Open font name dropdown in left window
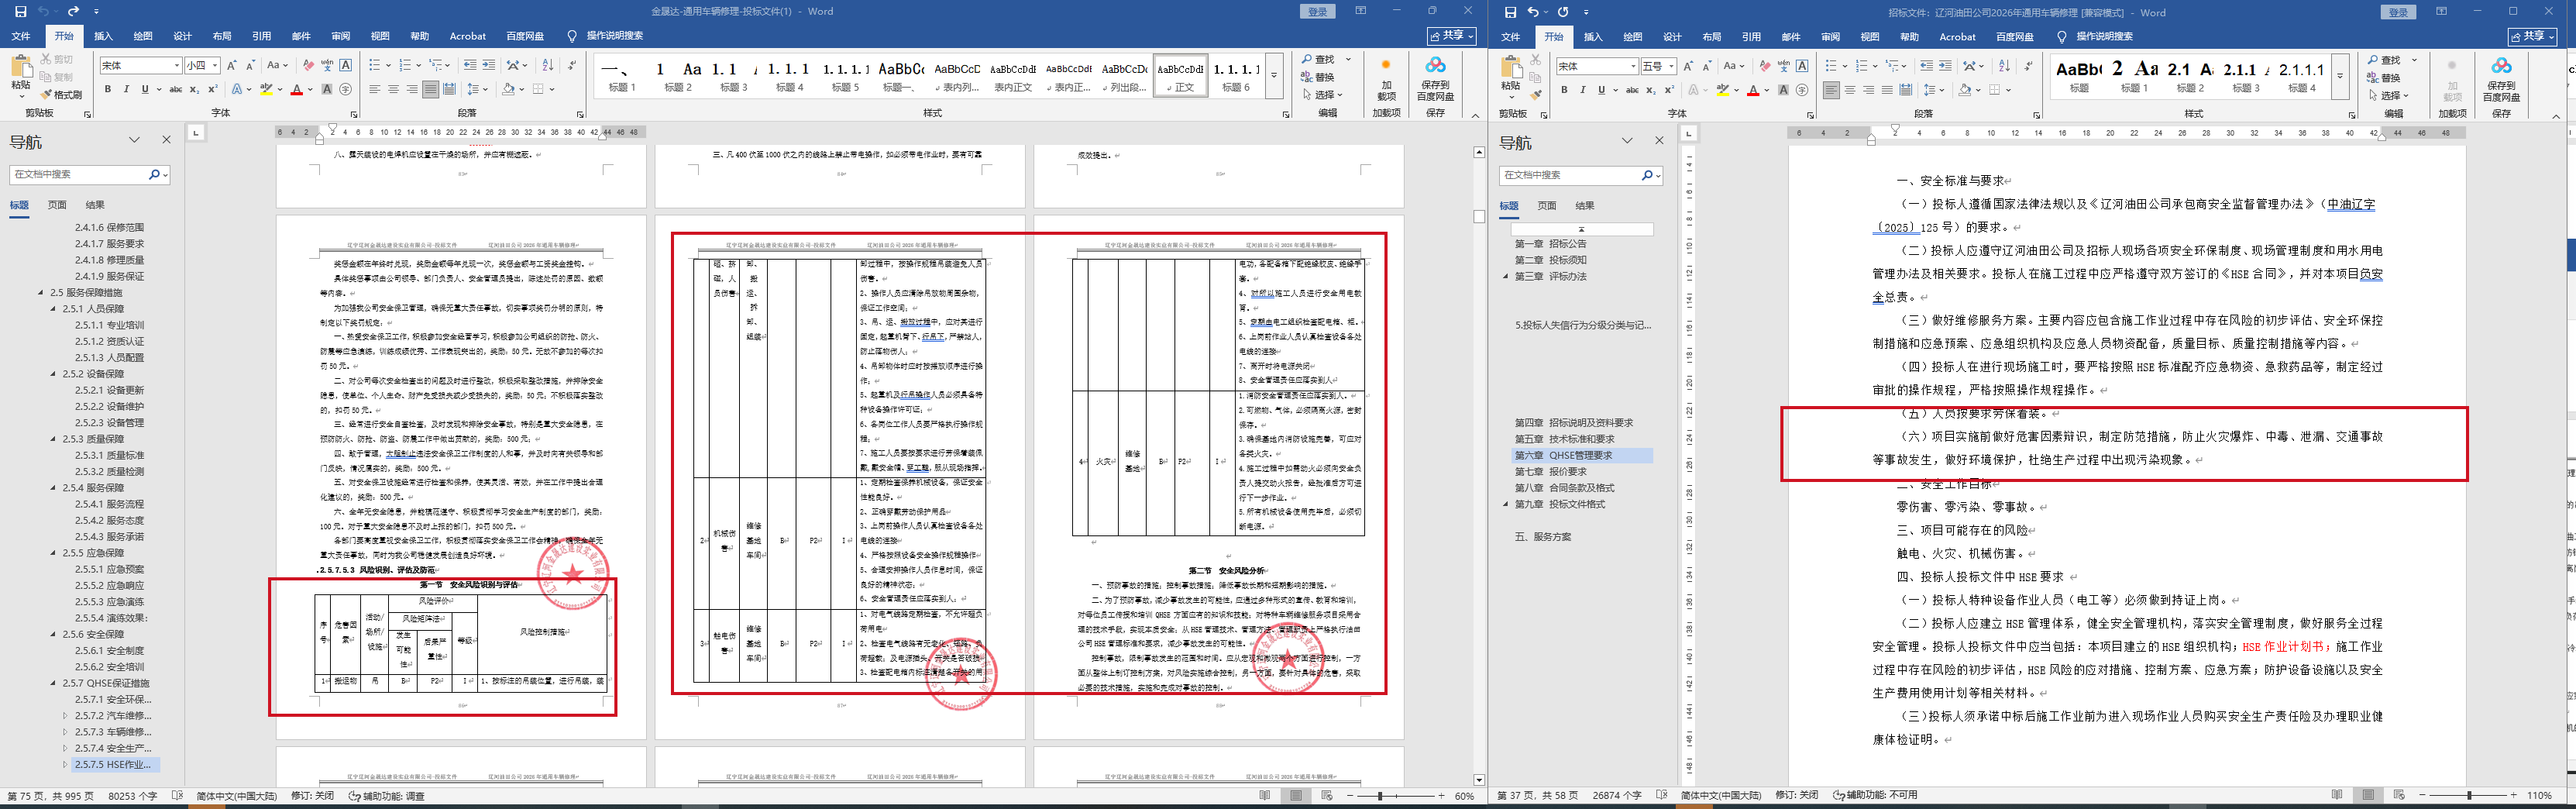The height and width of the screenshot is (809, 2576). [x=177, y=66]
